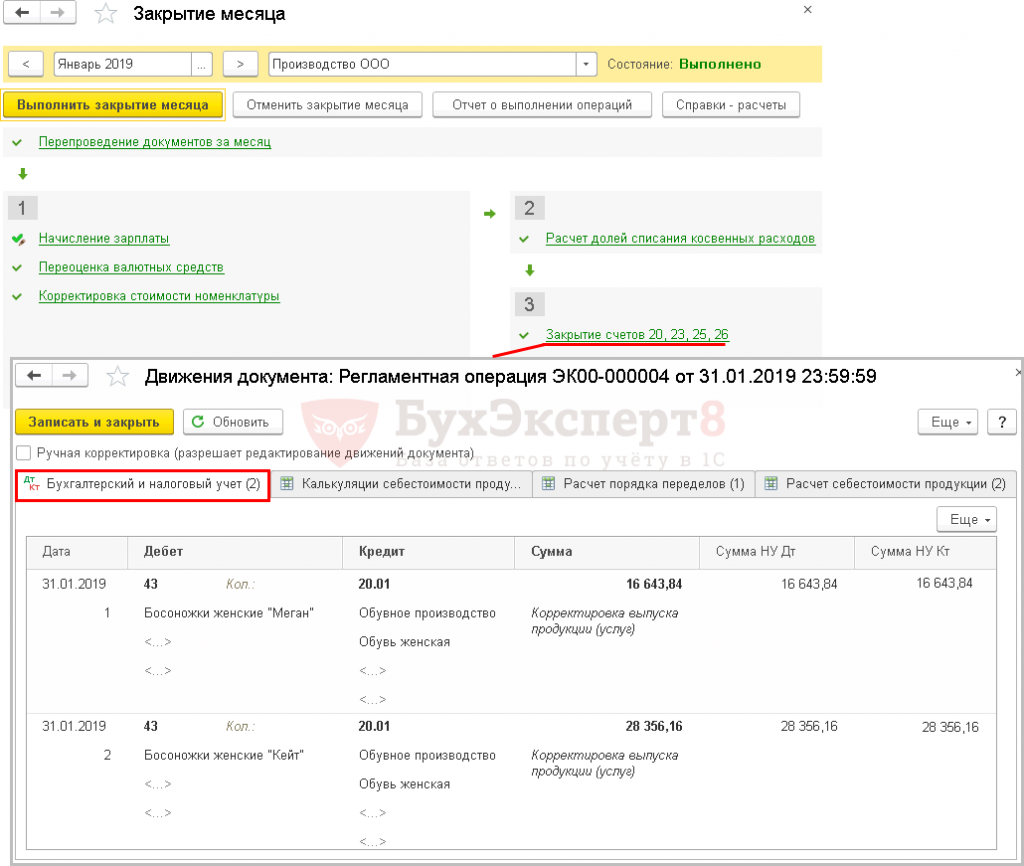Screen dimensions: 1024x866
Task: Click the previous month arrow button
Action: [25, 64]
